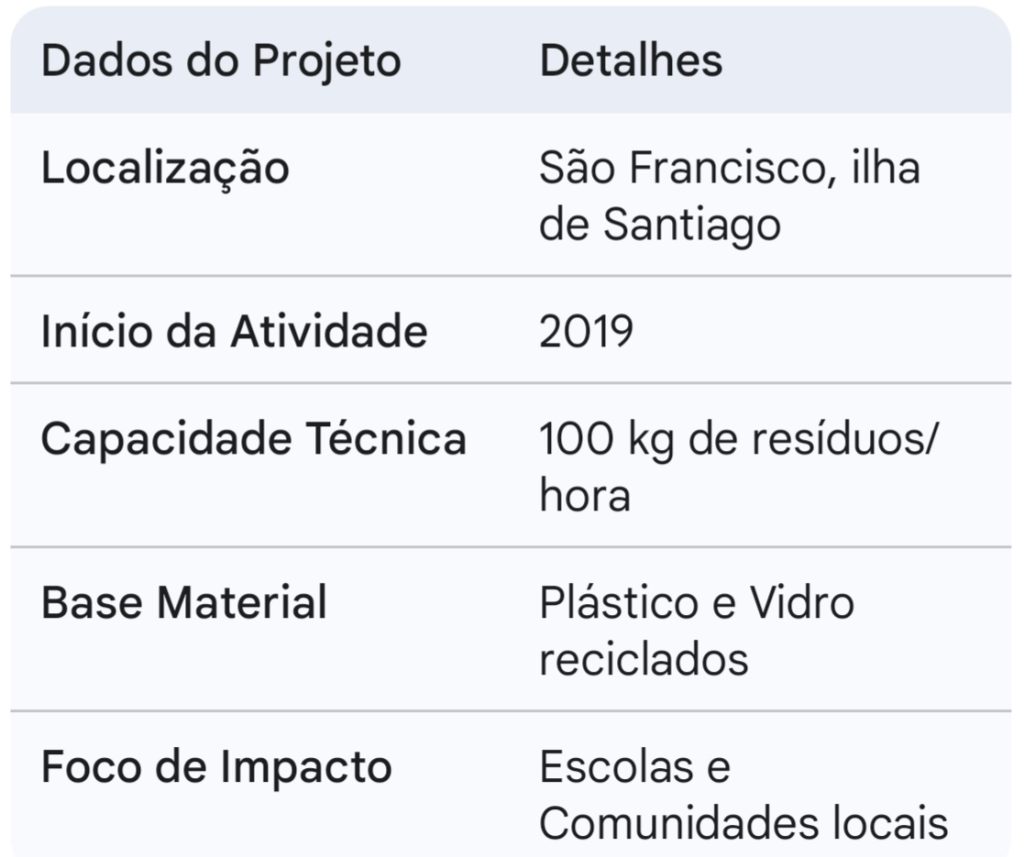The width and height of the screenshot is (1024, 857).
Task: Select the 'Localização' row label
Action: point(165,168)
